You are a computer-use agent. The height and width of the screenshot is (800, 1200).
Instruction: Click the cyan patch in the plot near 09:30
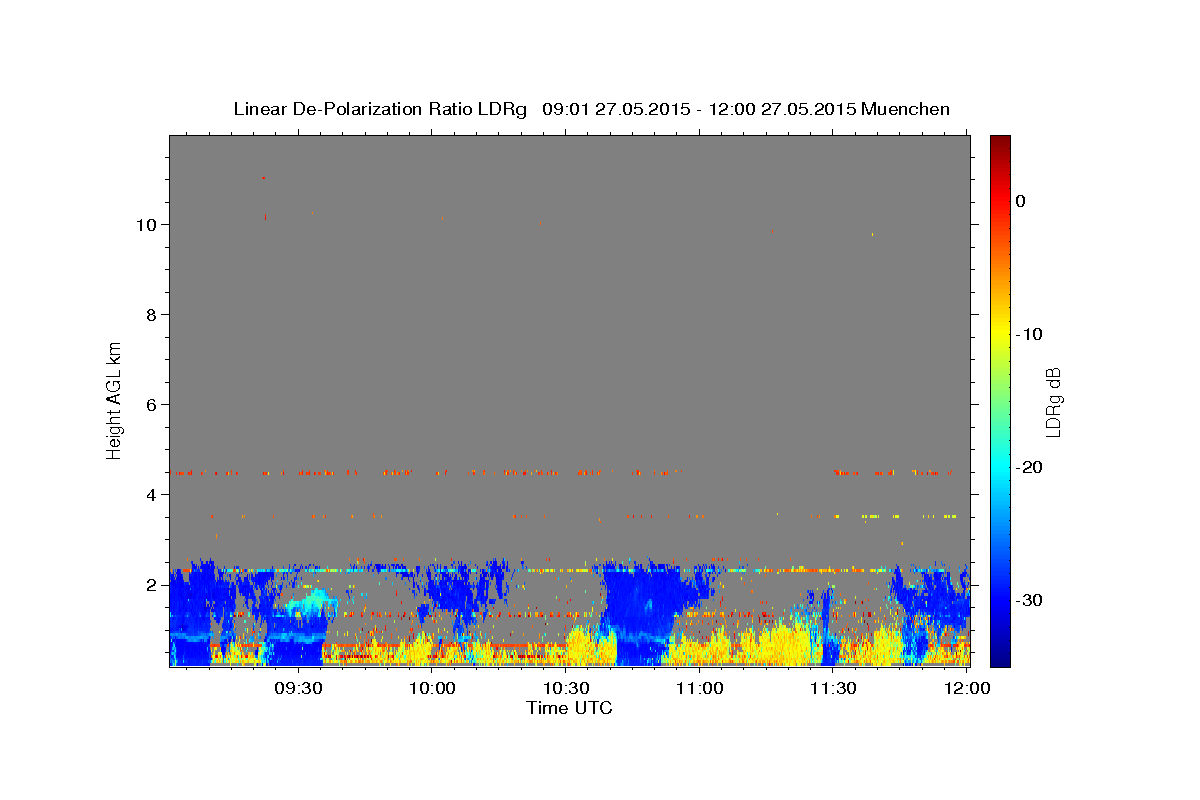coord(312,603)
